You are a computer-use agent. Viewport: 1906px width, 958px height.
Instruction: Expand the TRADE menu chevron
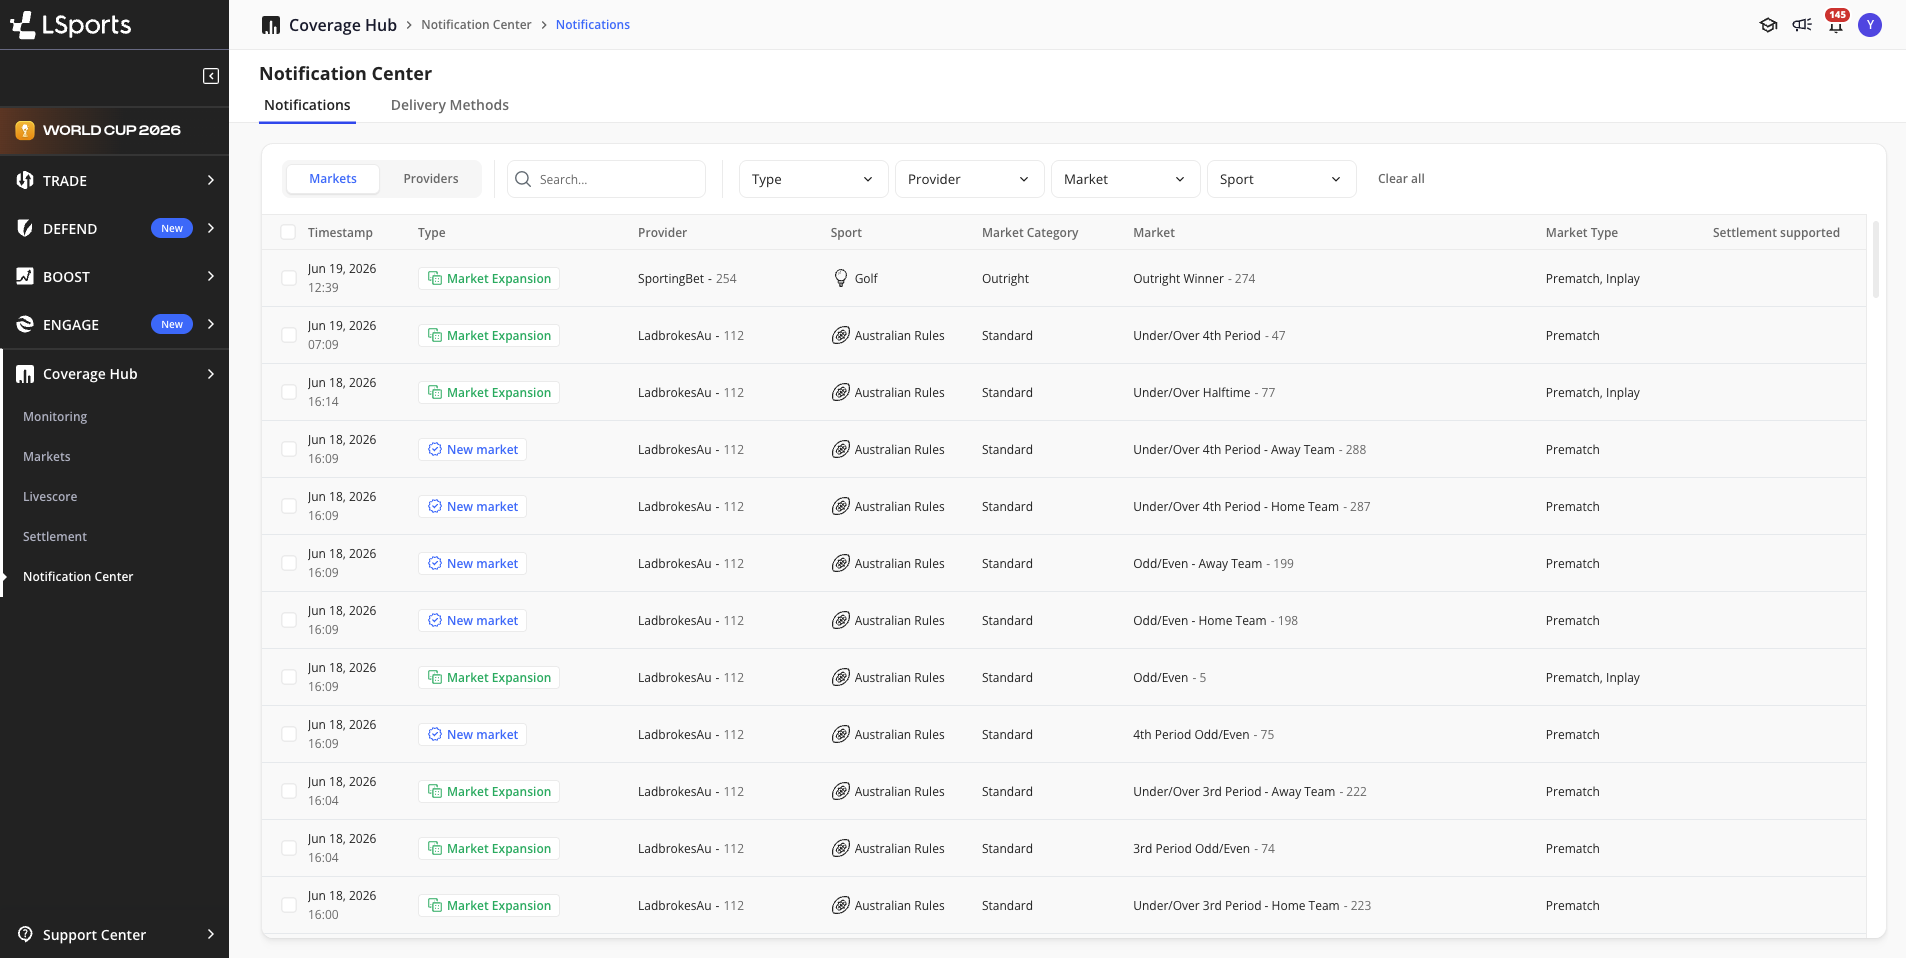(x=210, y=180)
